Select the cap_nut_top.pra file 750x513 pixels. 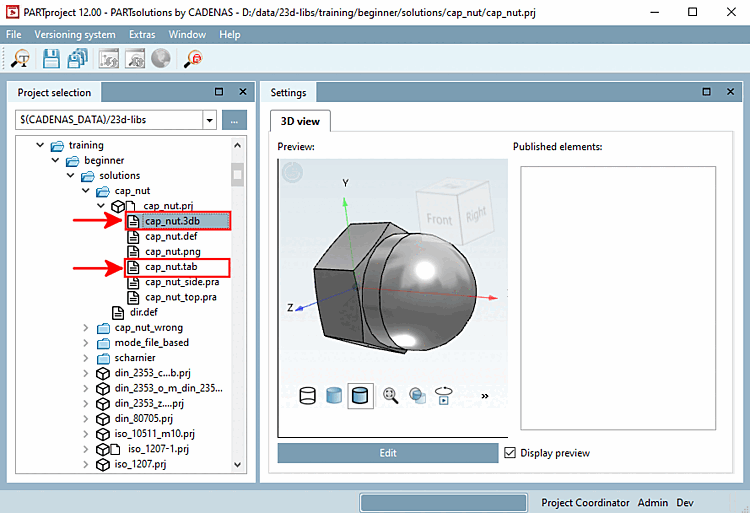[x=181, y=297]
